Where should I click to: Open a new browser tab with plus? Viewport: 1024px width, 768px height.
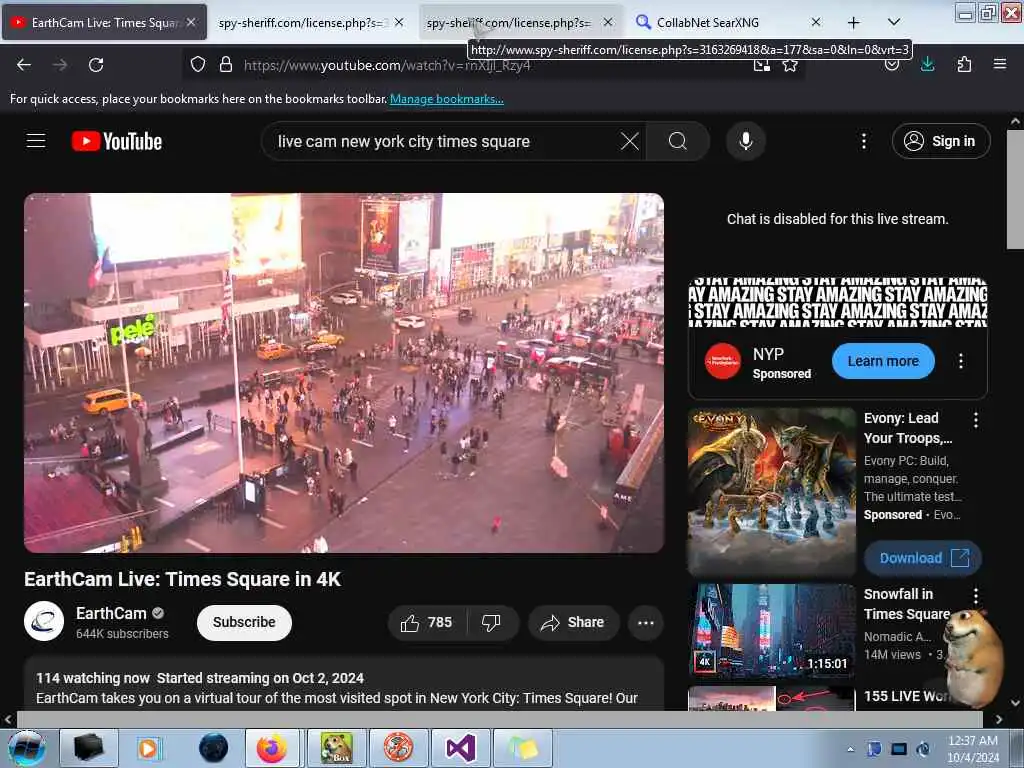(854, 22)
